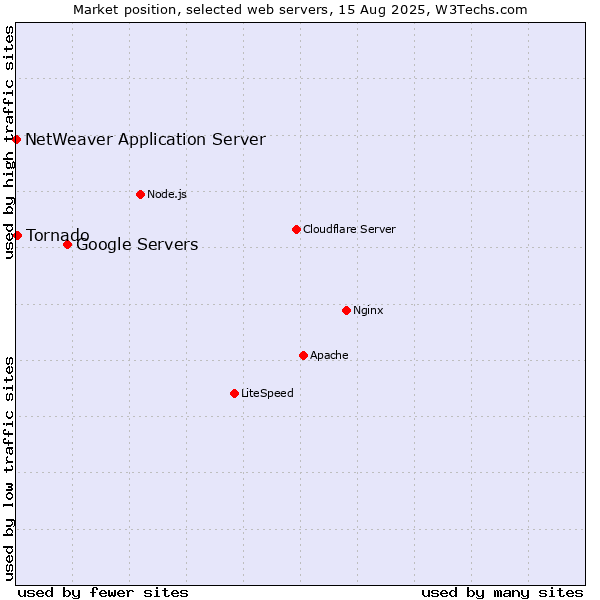Click the 'Apache' label text
The height and width of the screenshot is (600, 600).
(329, 355)
